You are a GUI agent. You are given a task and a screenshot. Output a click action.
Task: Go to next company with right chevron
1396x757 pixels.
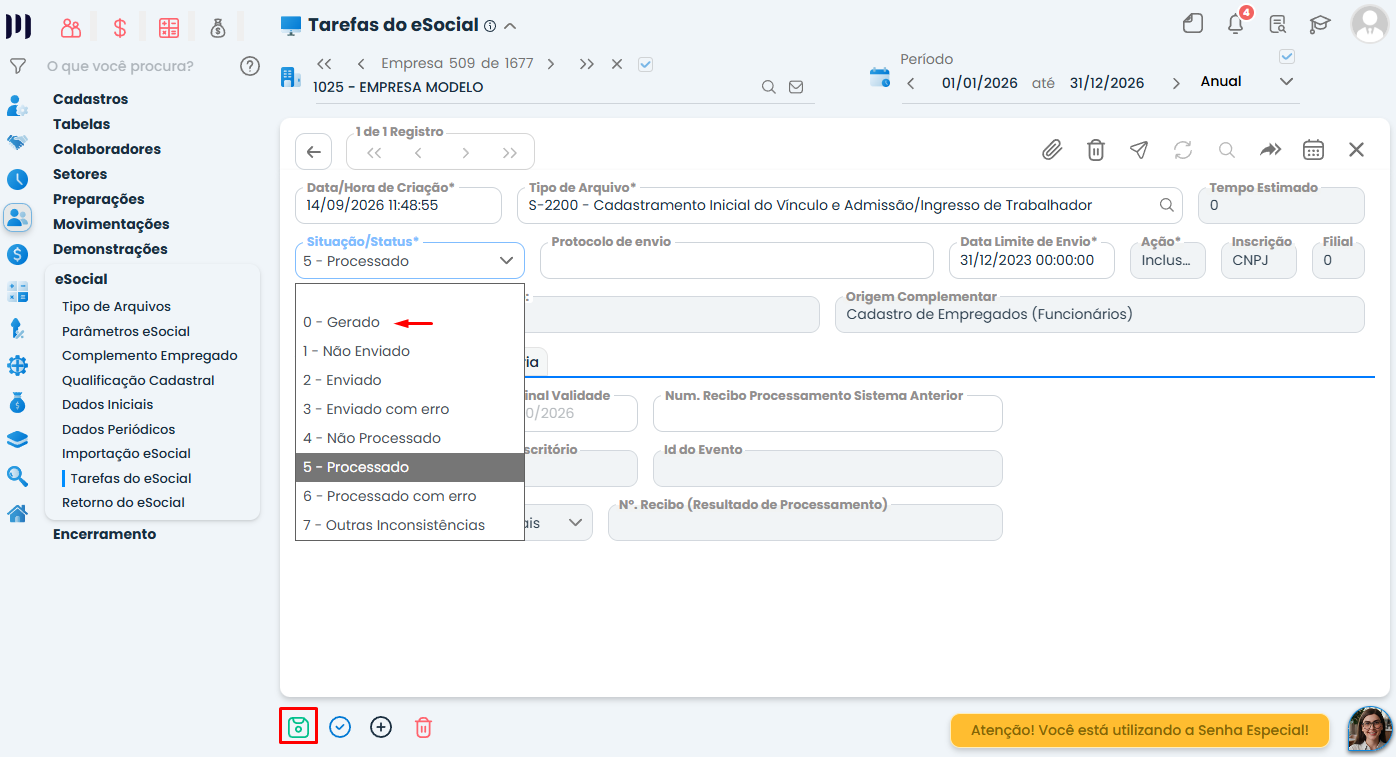pyautogui.click(x=551, y=64)
